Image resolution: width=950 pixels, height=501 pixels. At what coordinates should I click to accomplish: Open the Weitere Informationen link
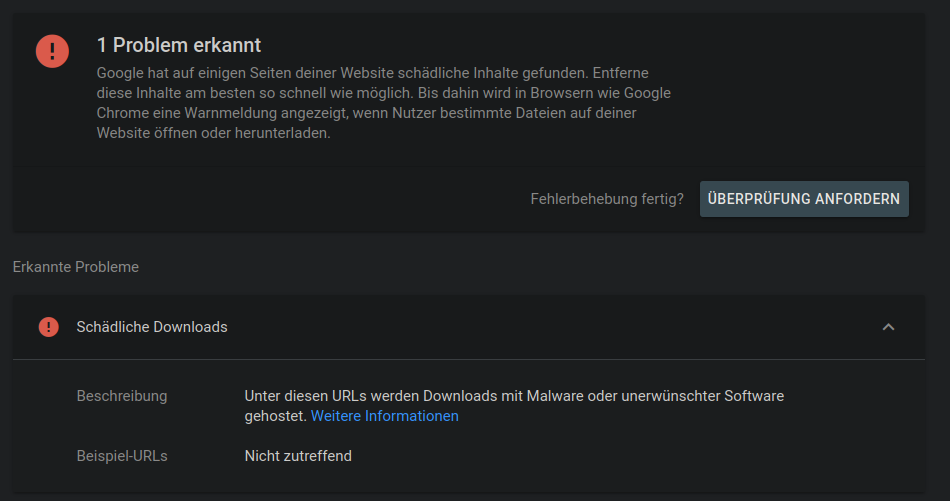pyautogui.click(x=384, y=416)
